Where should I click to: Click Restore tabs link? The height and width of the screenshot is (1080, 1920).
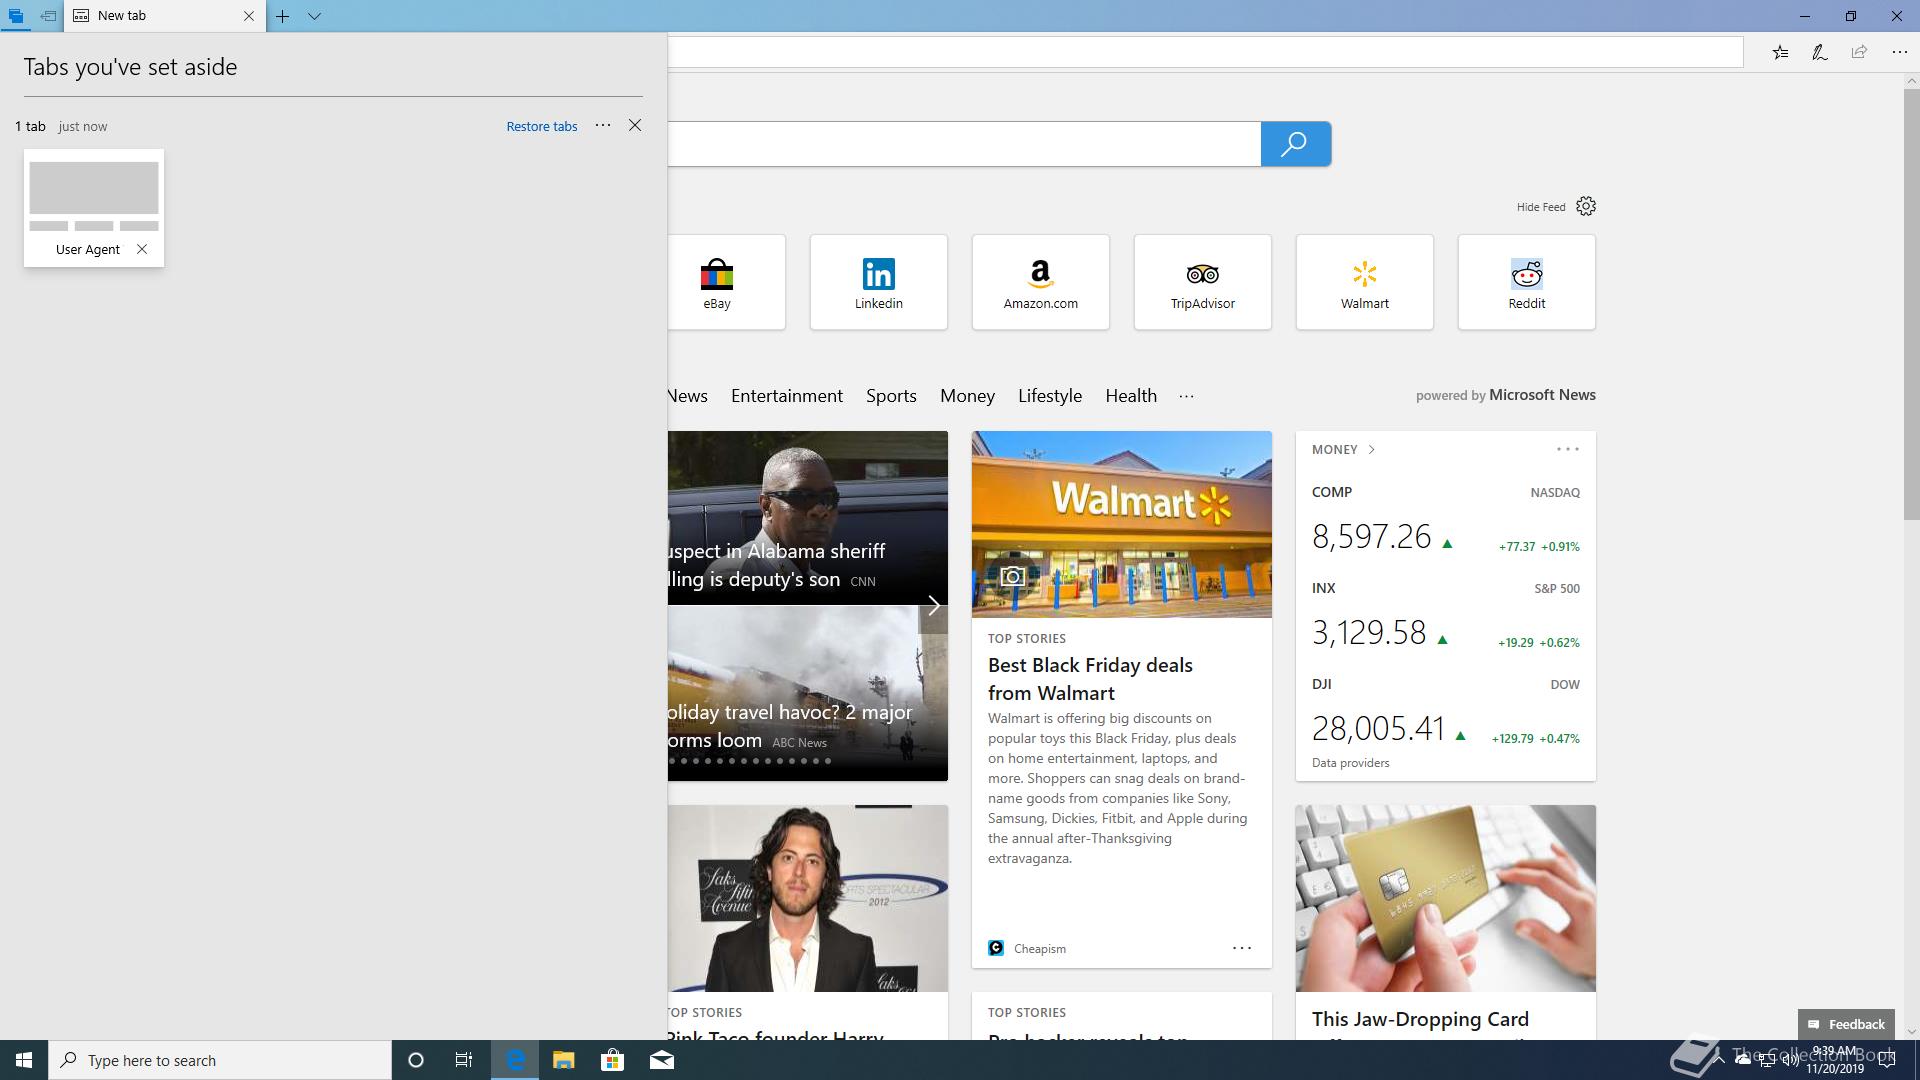pyautogui.click(x=542, y=126)
